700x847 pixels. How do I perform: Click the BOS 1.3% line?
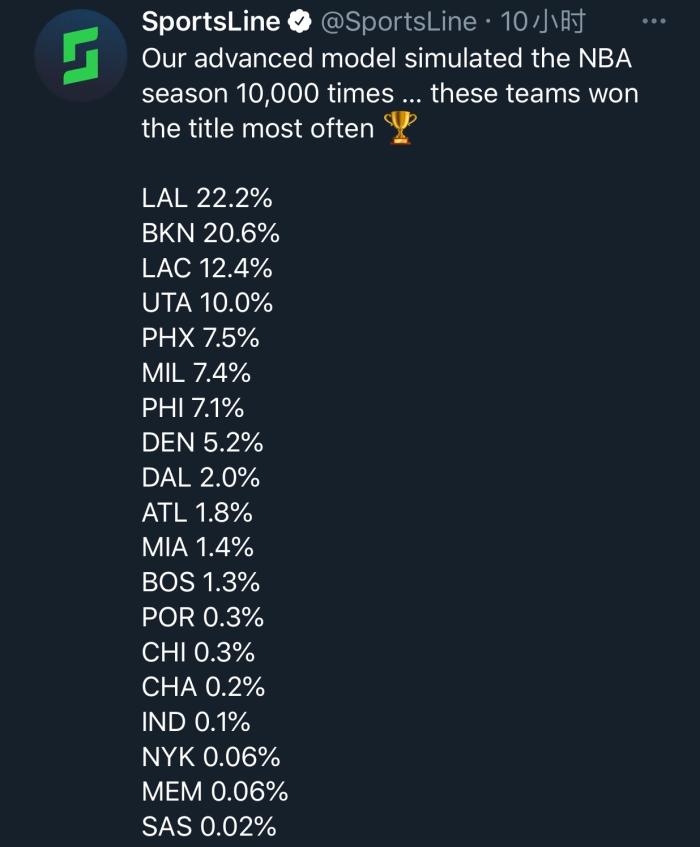point(201,582)
